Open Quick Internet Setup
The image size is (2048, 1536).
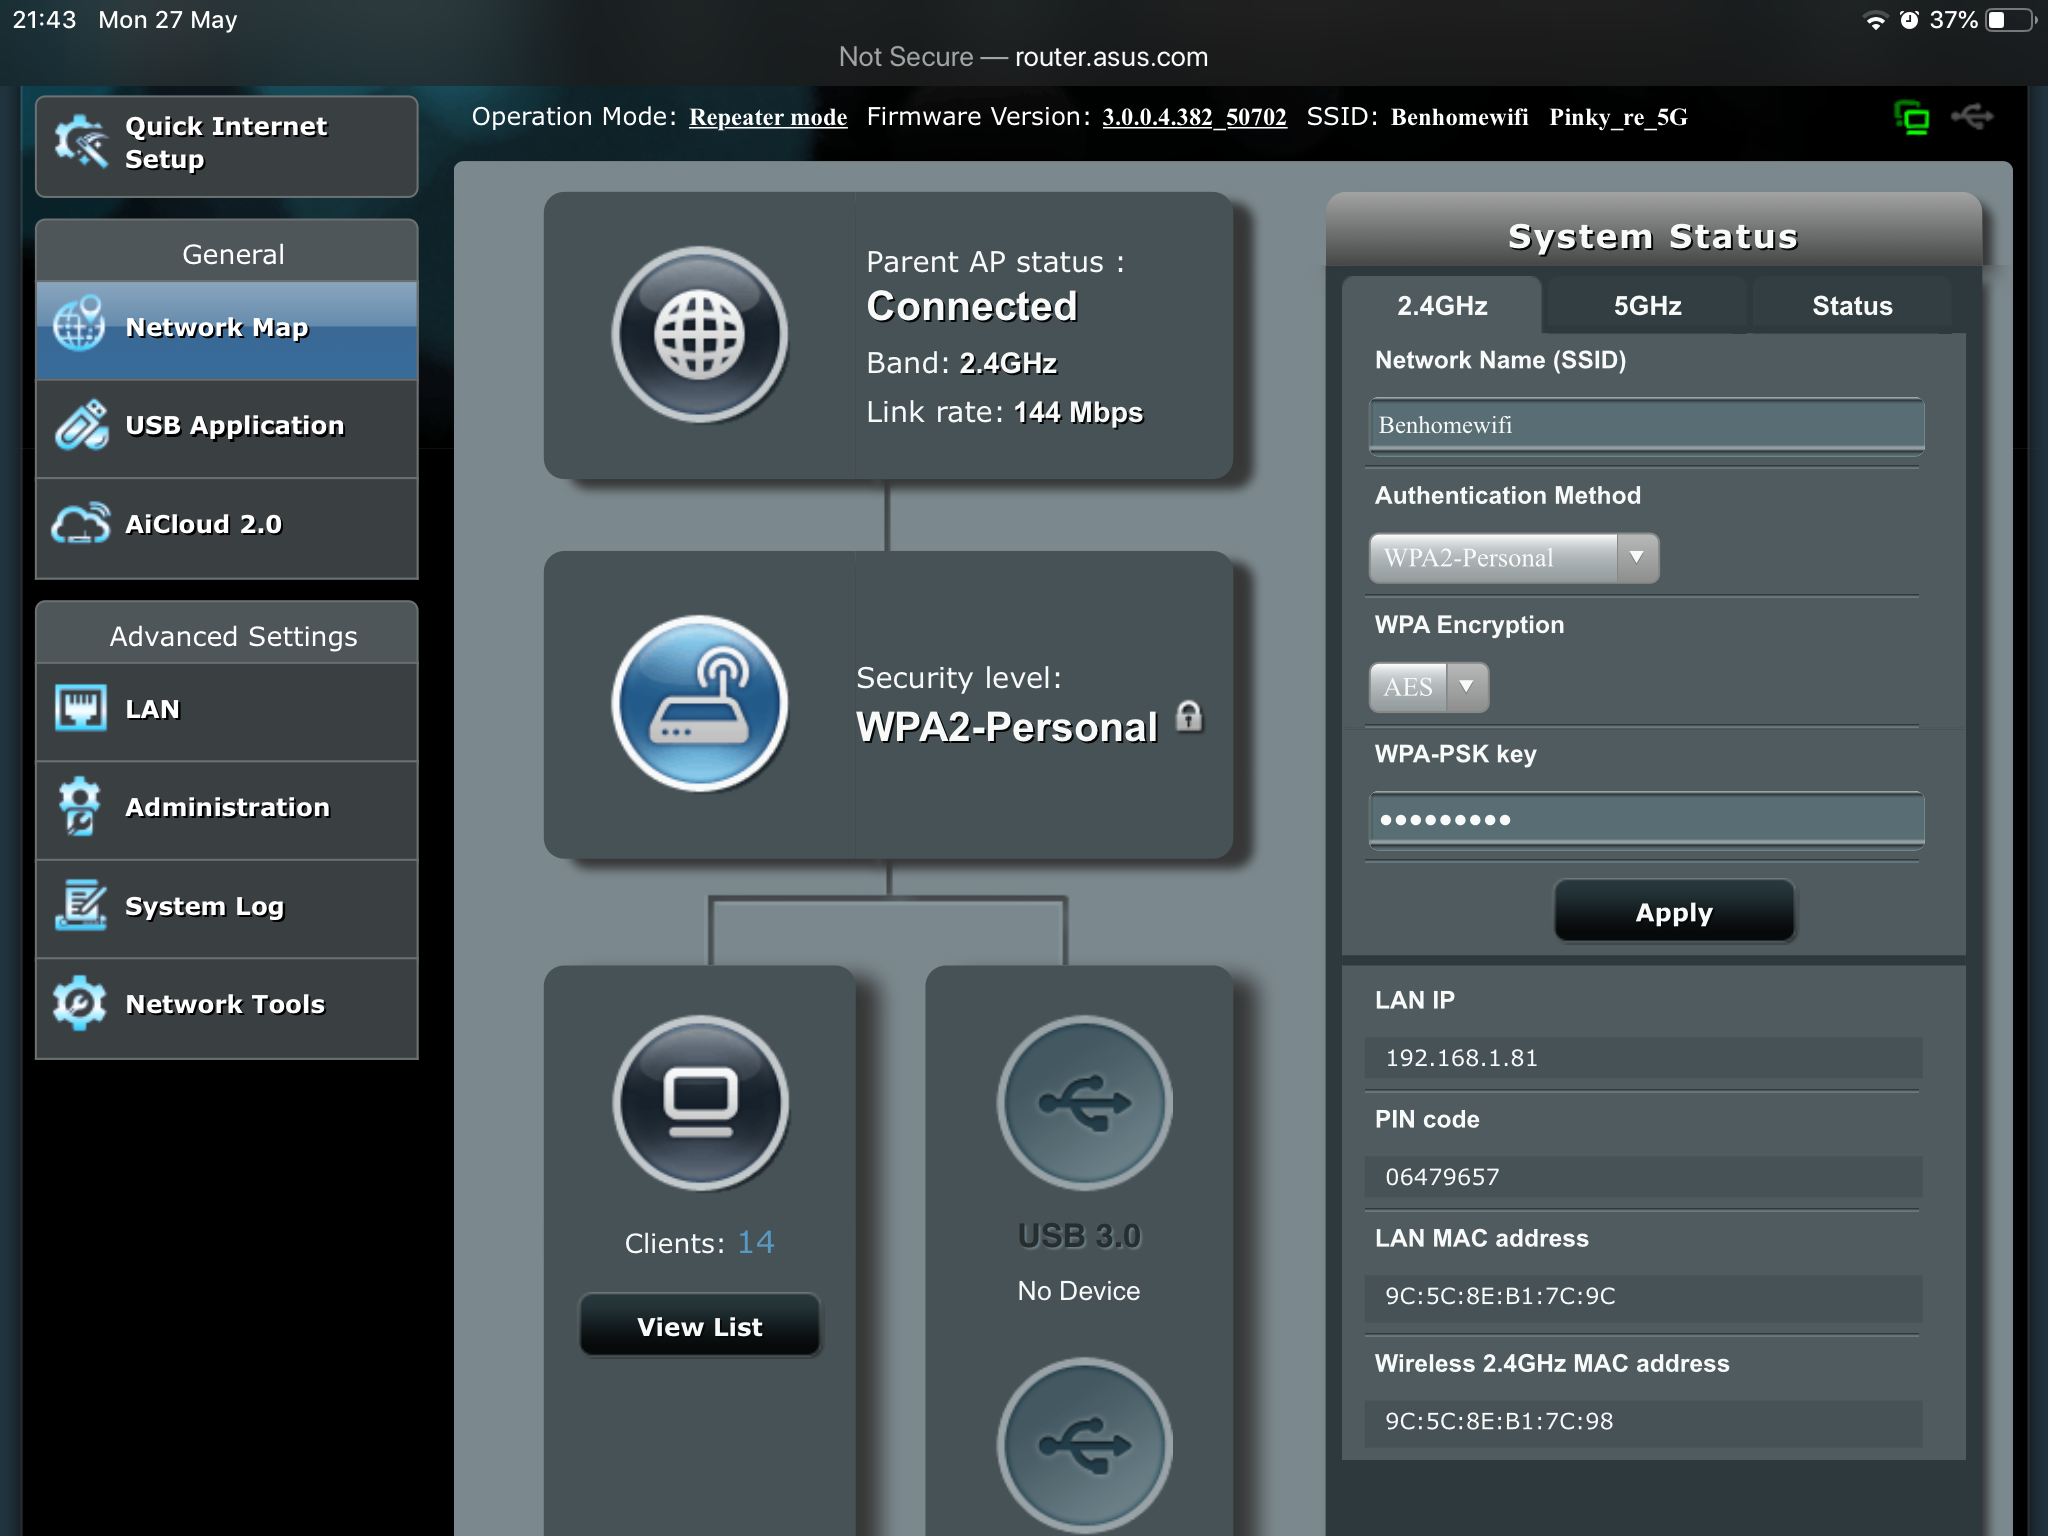click(227, 146)
